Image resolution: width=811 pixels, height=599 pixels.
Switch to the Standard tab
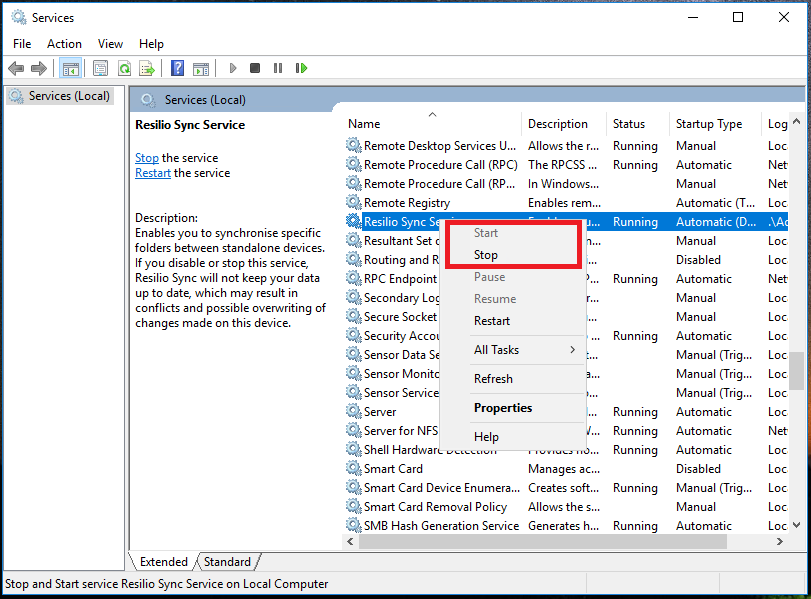pyautogui.click(x=227, y=562)
